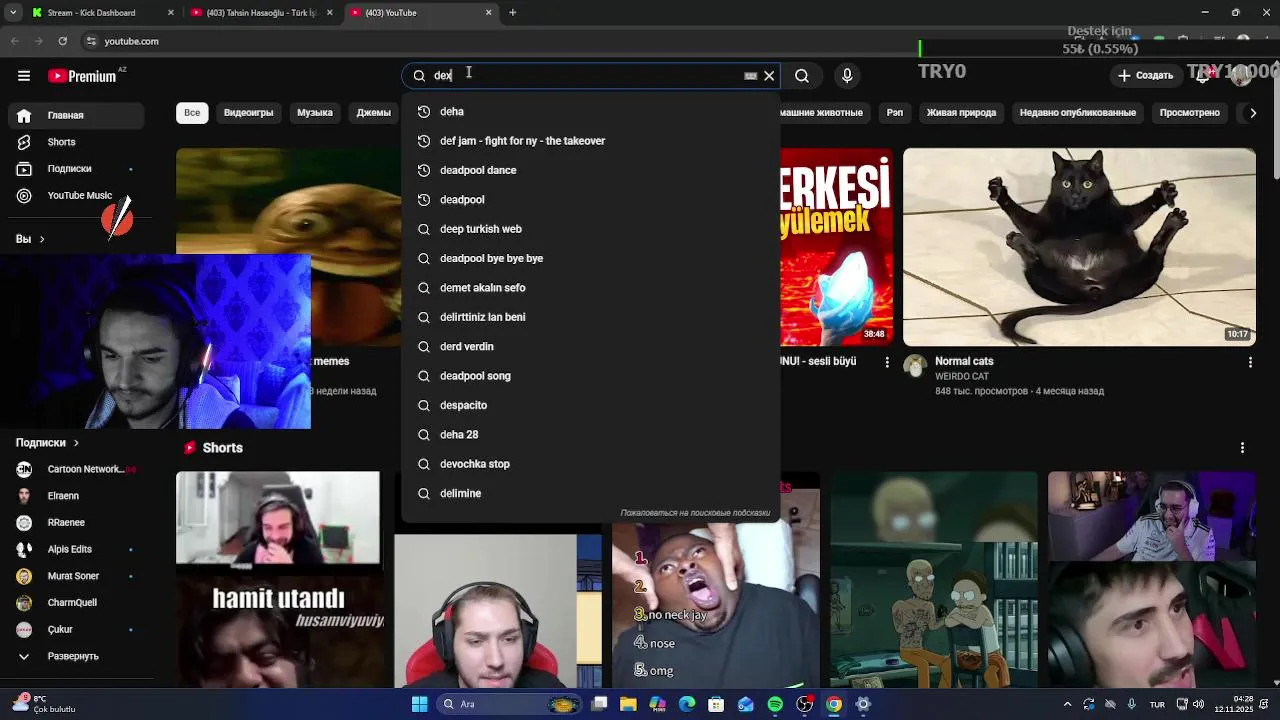Open Alpis Edits channel subscription
This screenshot has width=1280, height=720.
tap(77, 549)
